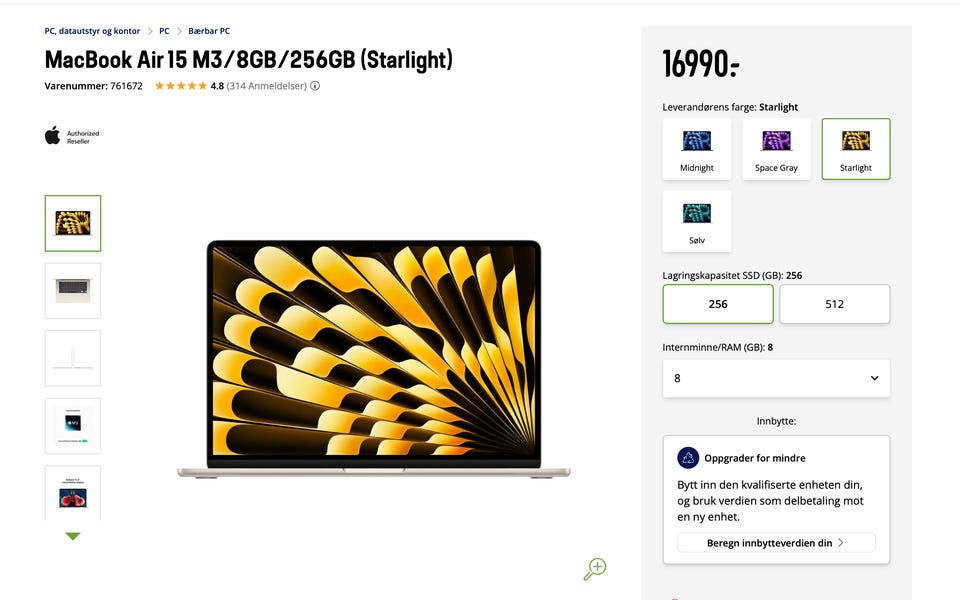
Task: Click the Apple Authorized Reseller logo
Action: pyautogui.click(x=72, y=136)
